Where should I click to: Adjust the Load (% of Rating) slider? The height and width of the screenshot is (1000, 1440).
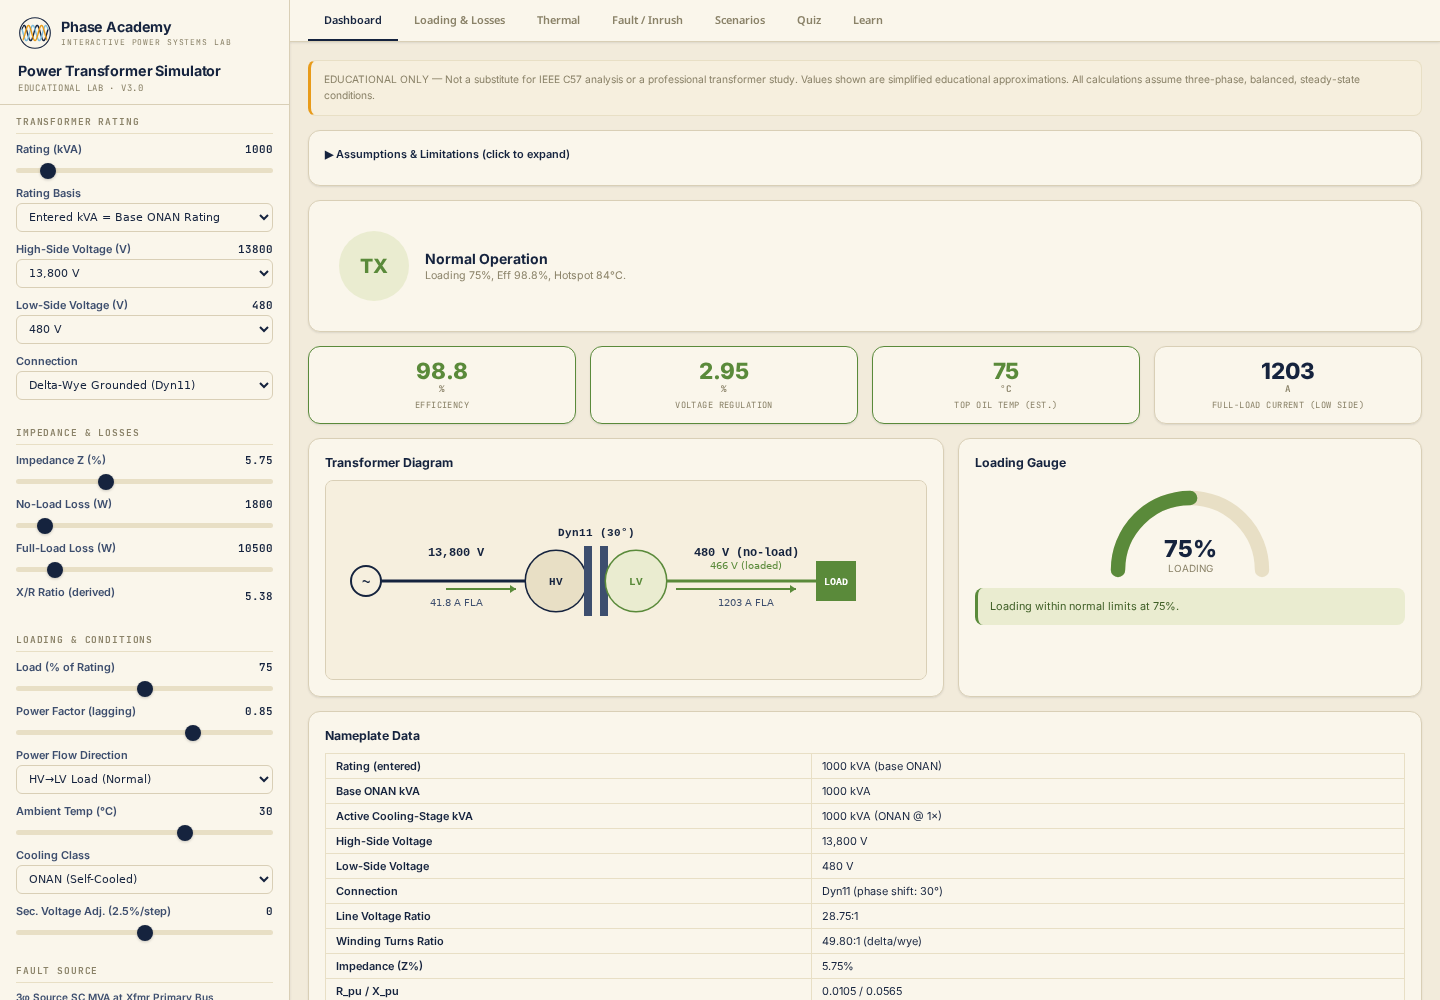pyautogui.click(x=144, y=689)
